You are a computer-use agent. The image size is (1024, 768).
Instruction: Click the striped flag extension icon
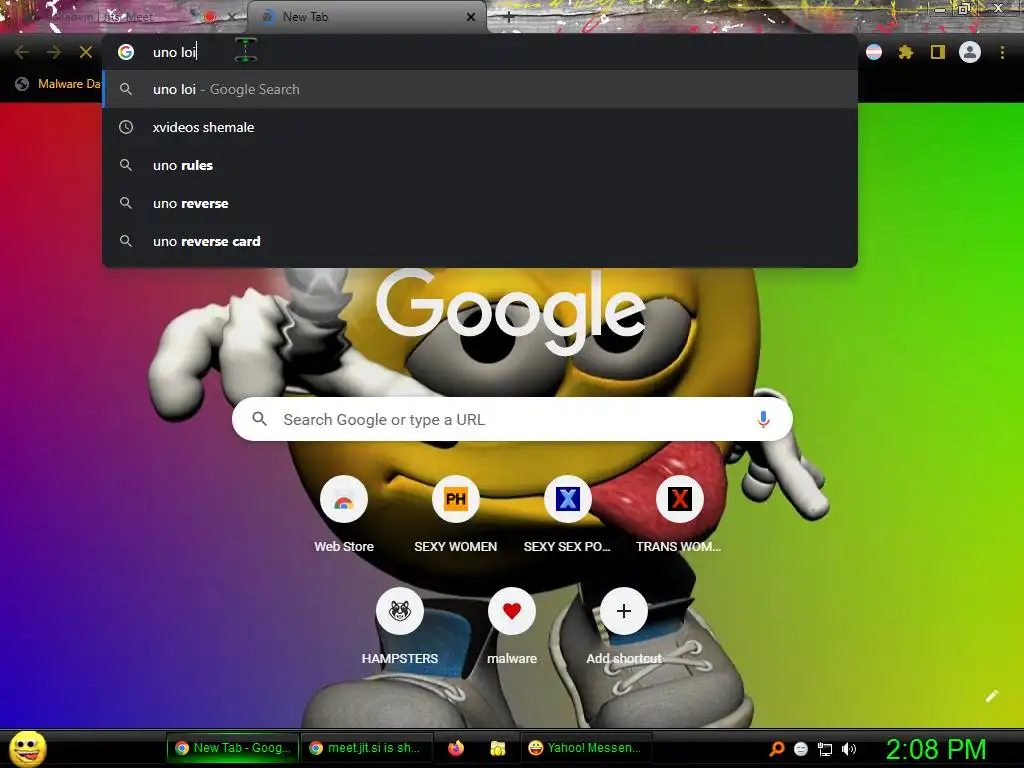[x=874, y=52]
